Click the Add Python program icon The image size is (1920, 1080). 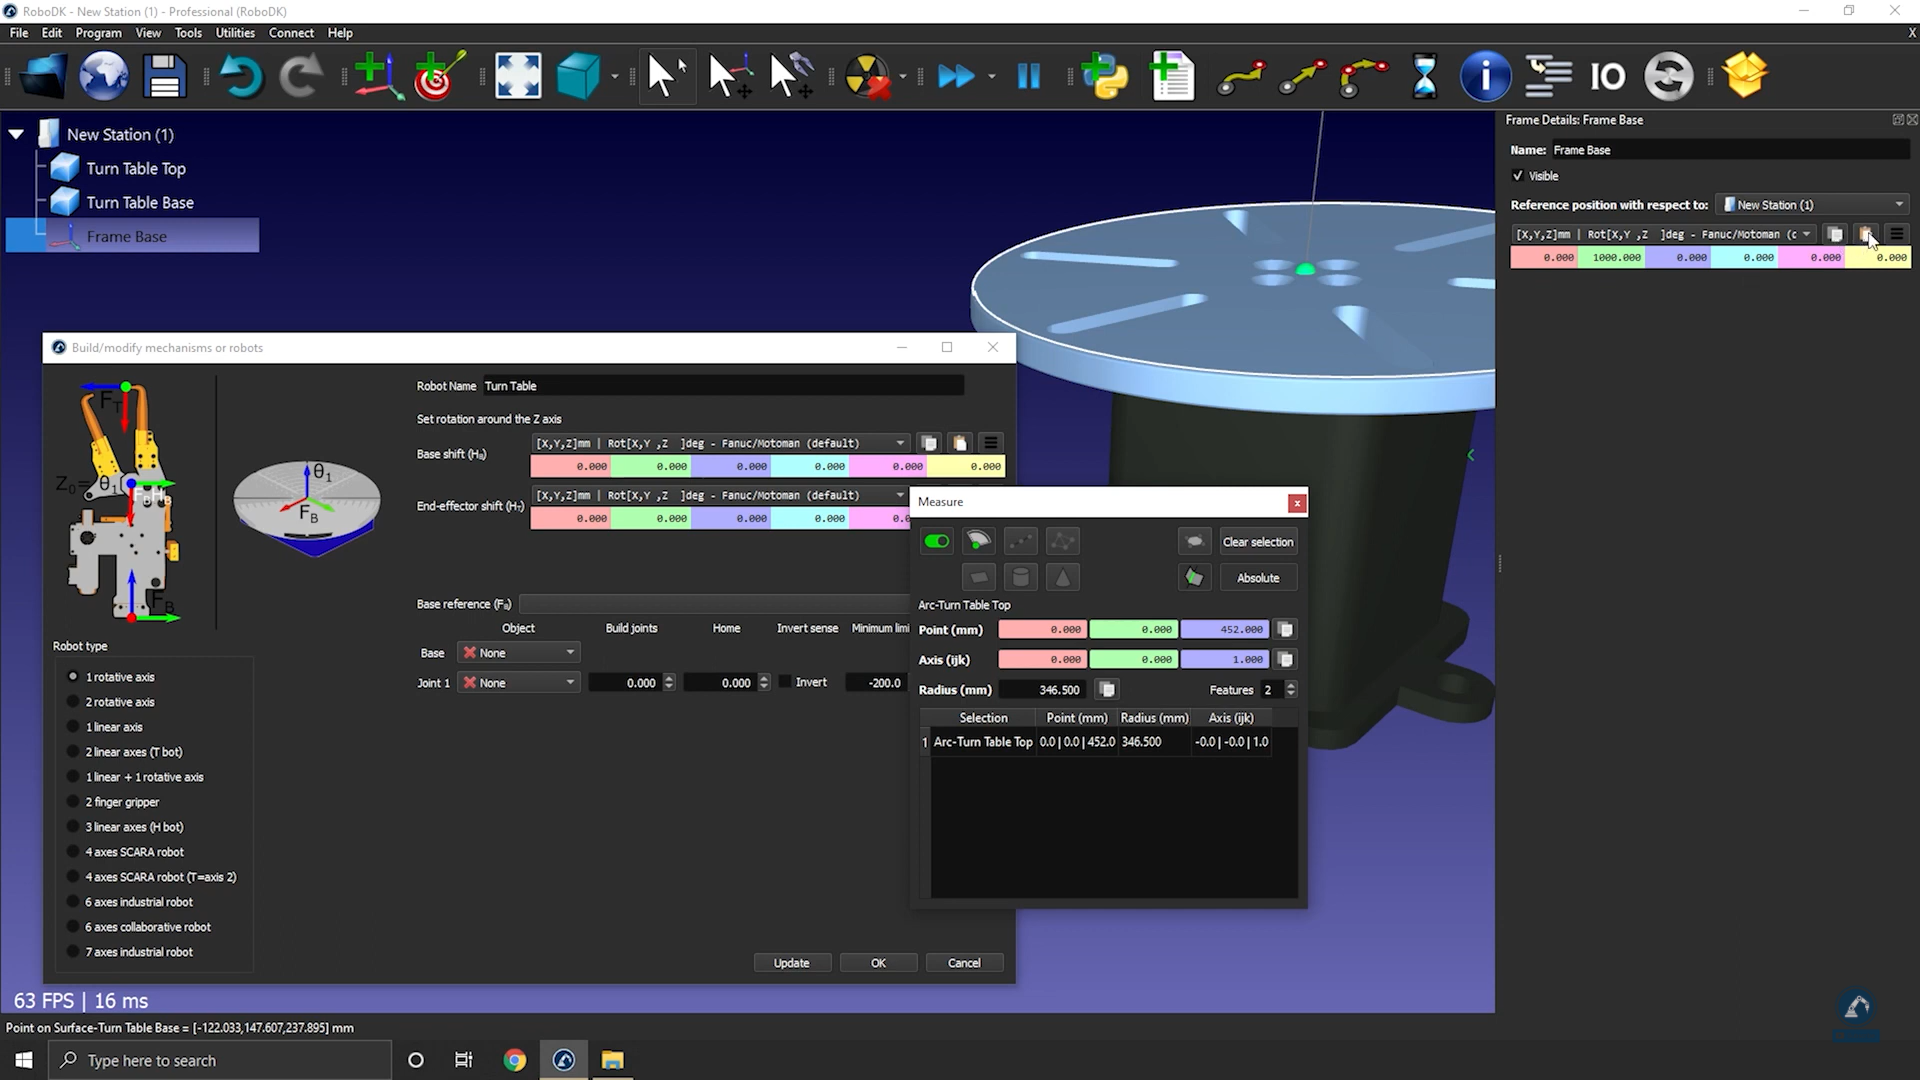[1105, 76]
